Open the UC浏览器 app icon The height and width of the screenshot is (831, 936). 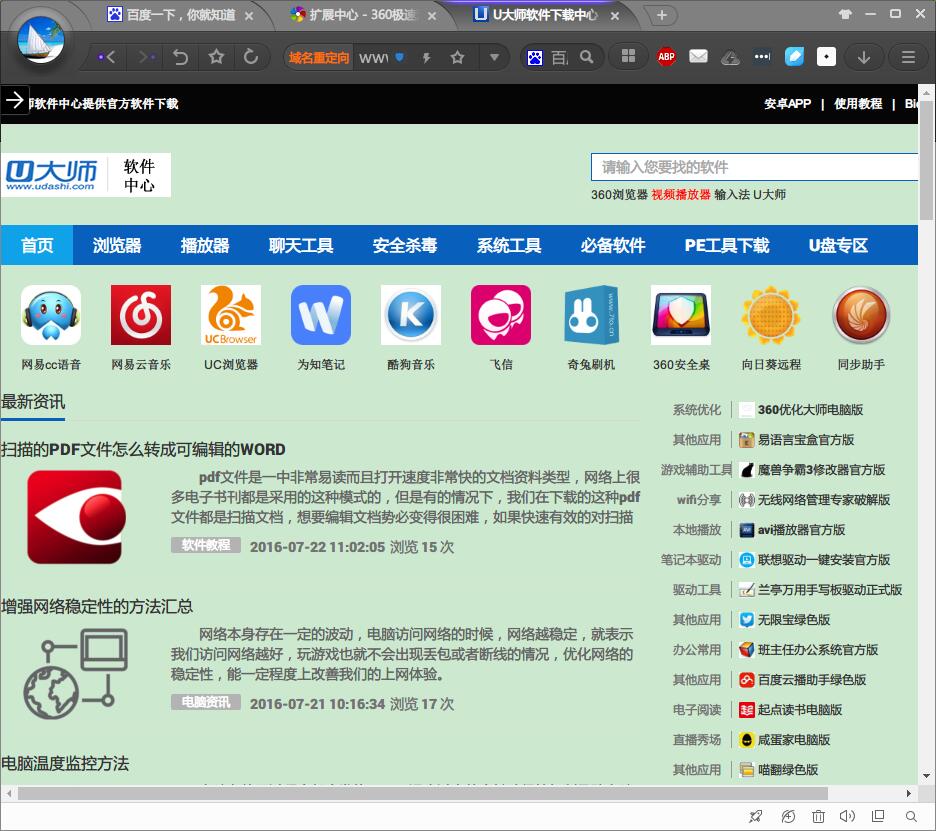click(x=231, y=316)
